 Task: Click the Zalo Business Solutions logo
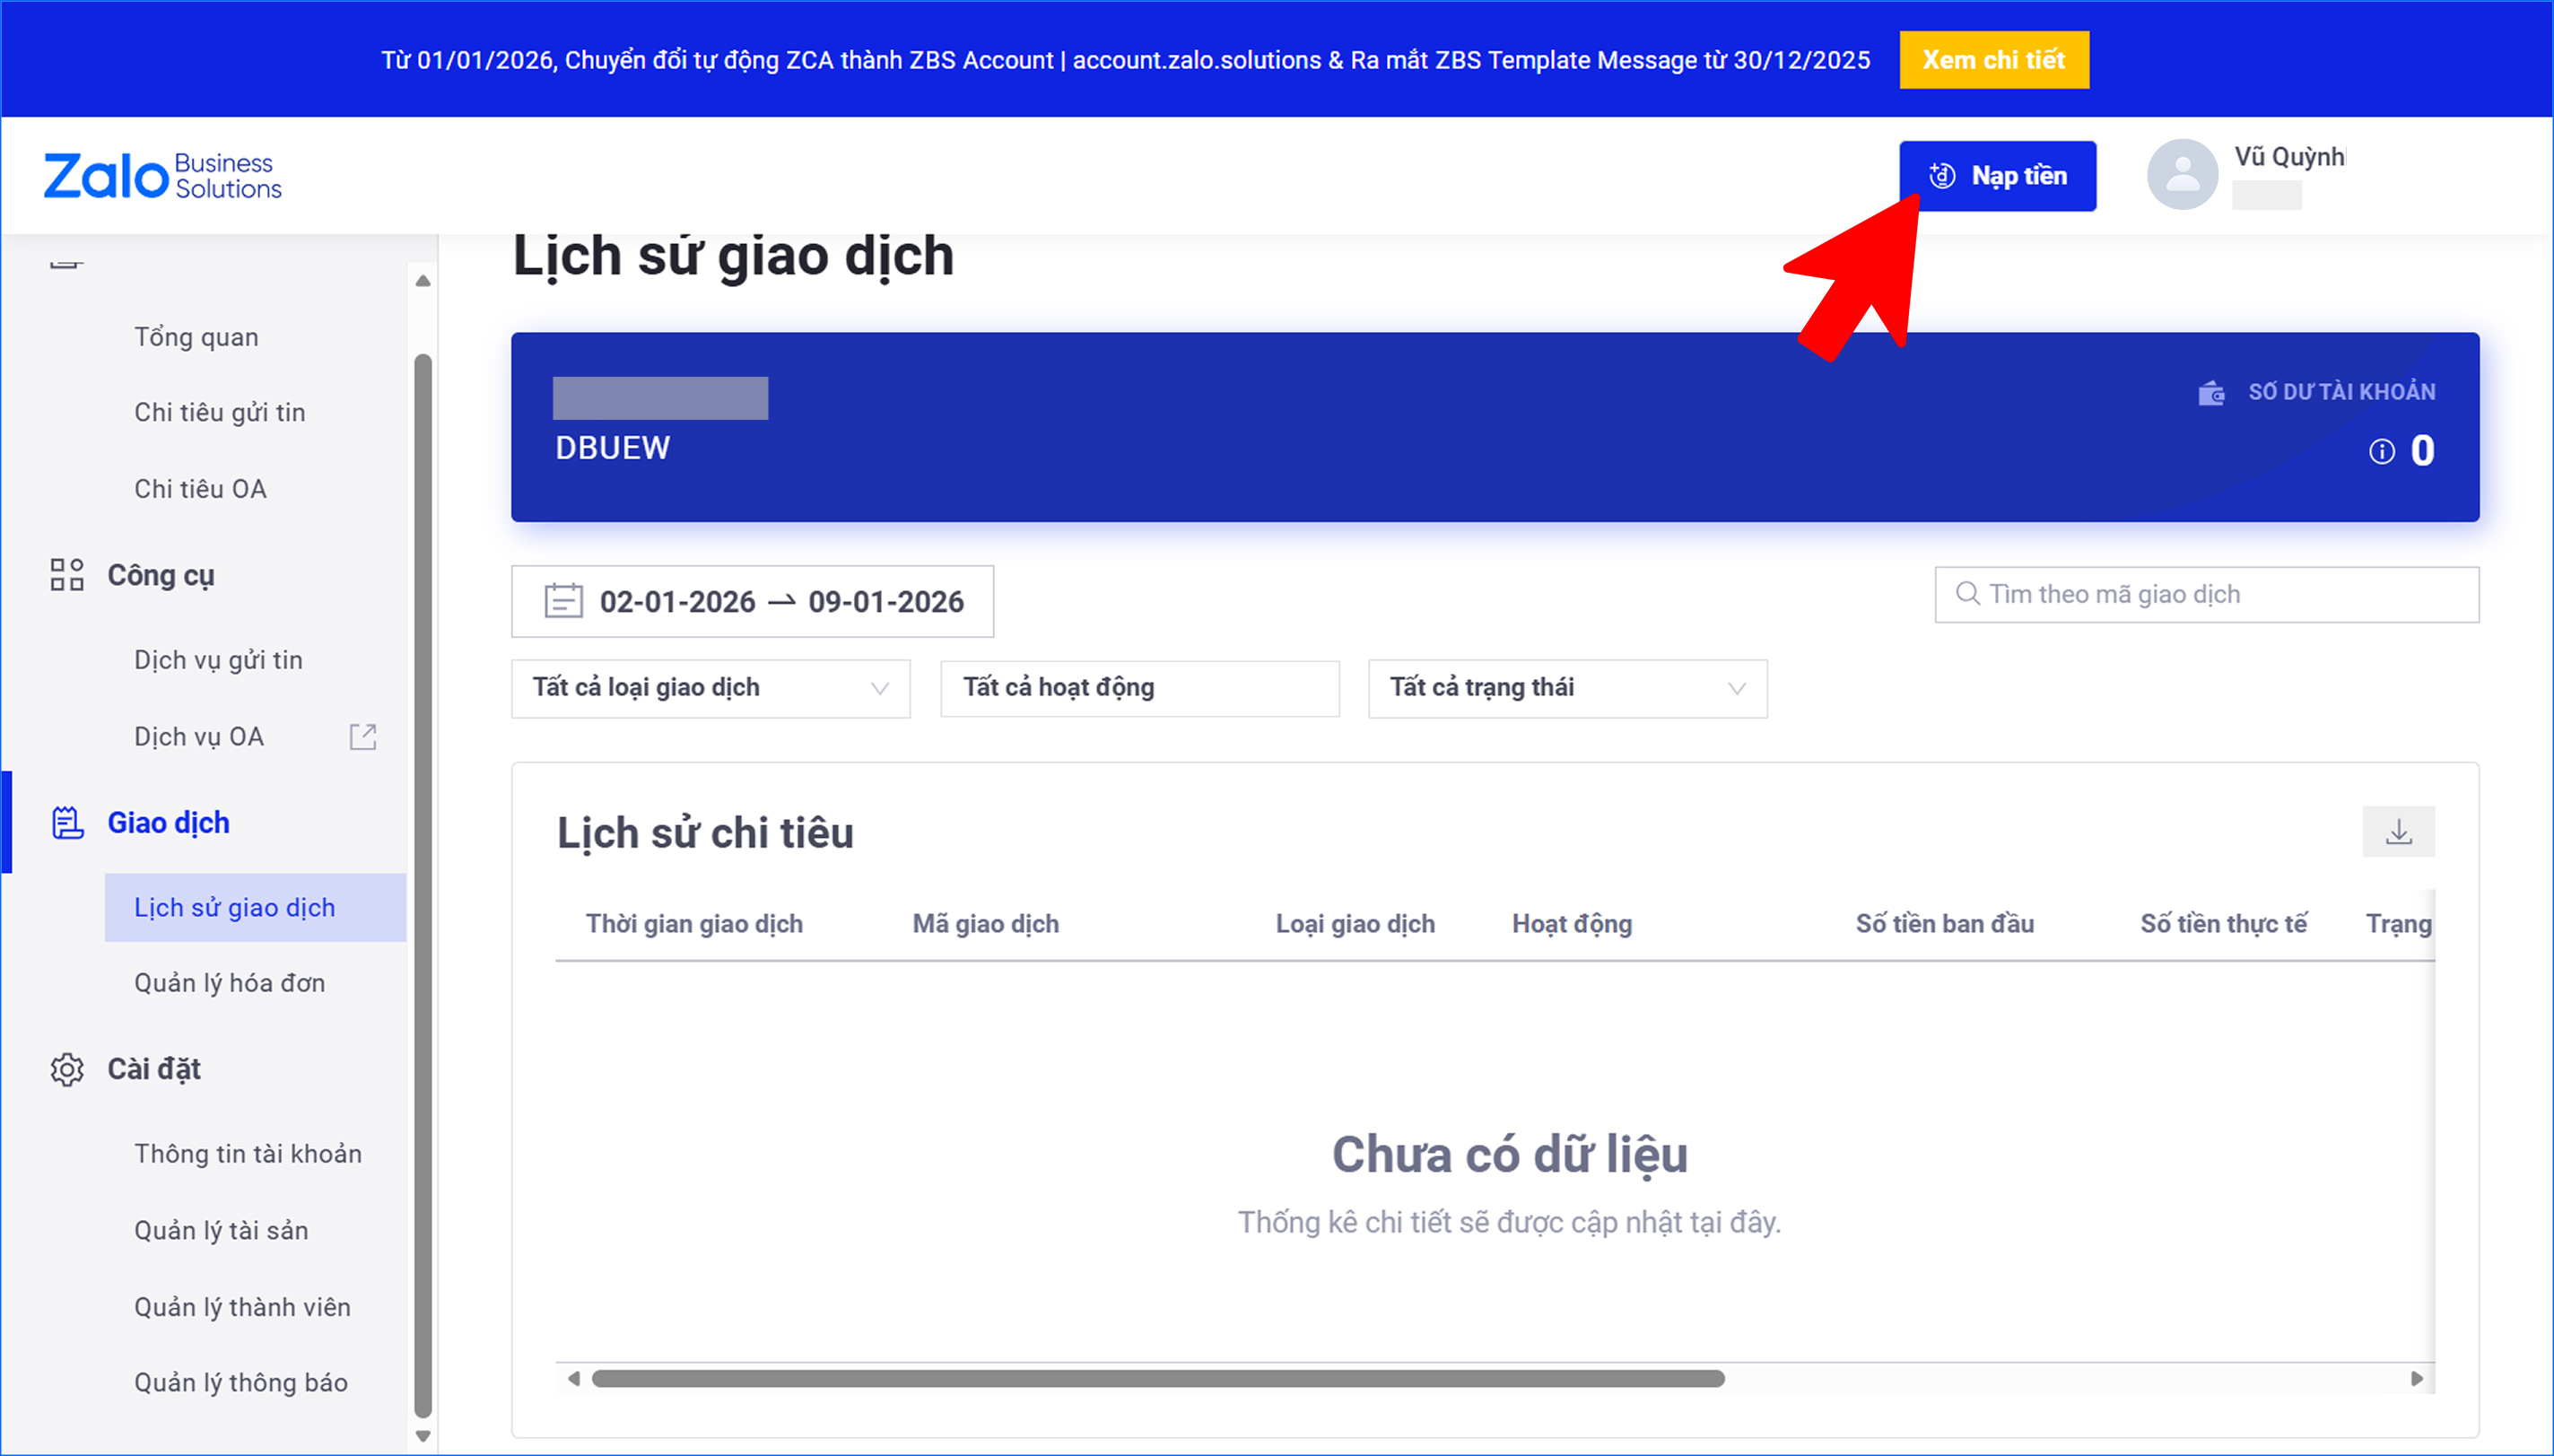coord(162,176)
